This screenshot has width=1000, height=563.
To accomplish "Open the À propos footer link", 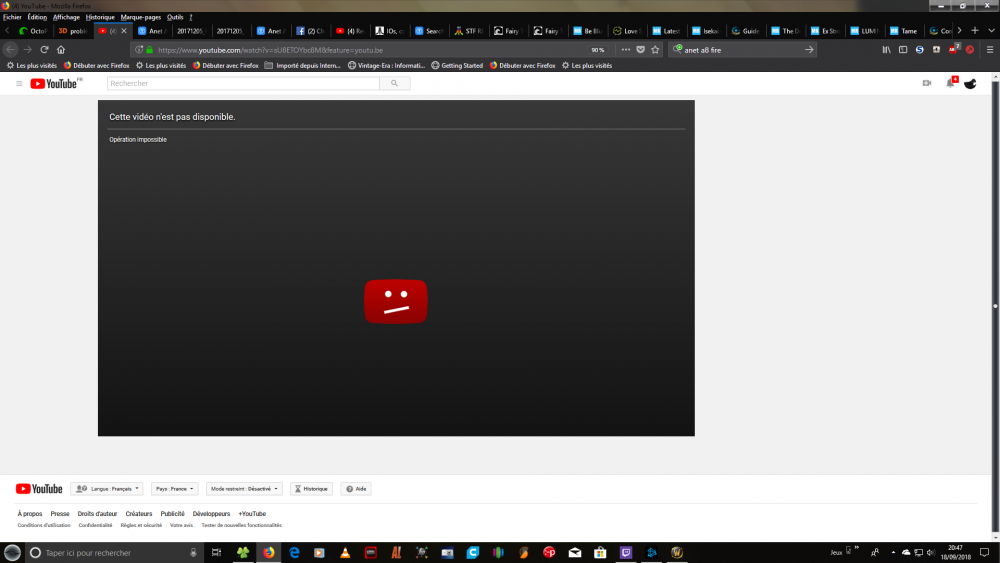I will (x=30, y=514).
